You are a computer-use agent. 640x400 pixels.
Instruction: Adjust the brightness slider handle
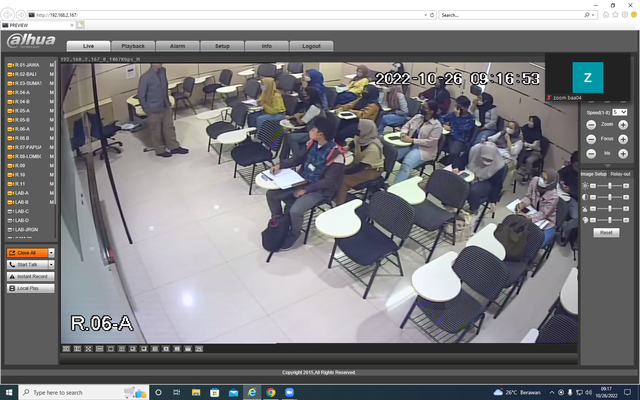(x=610, y=186)
